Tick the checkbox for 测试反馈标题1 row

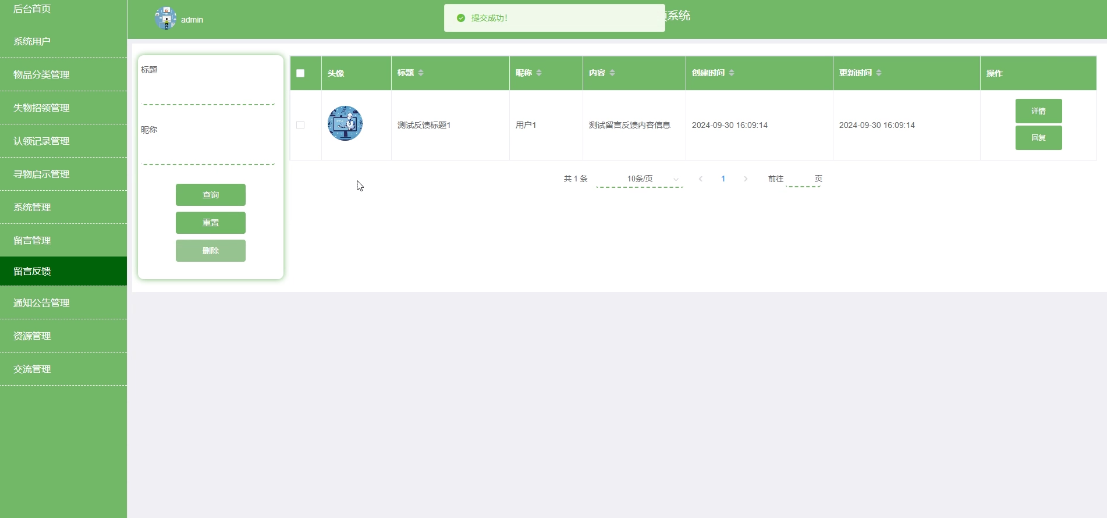300,125
